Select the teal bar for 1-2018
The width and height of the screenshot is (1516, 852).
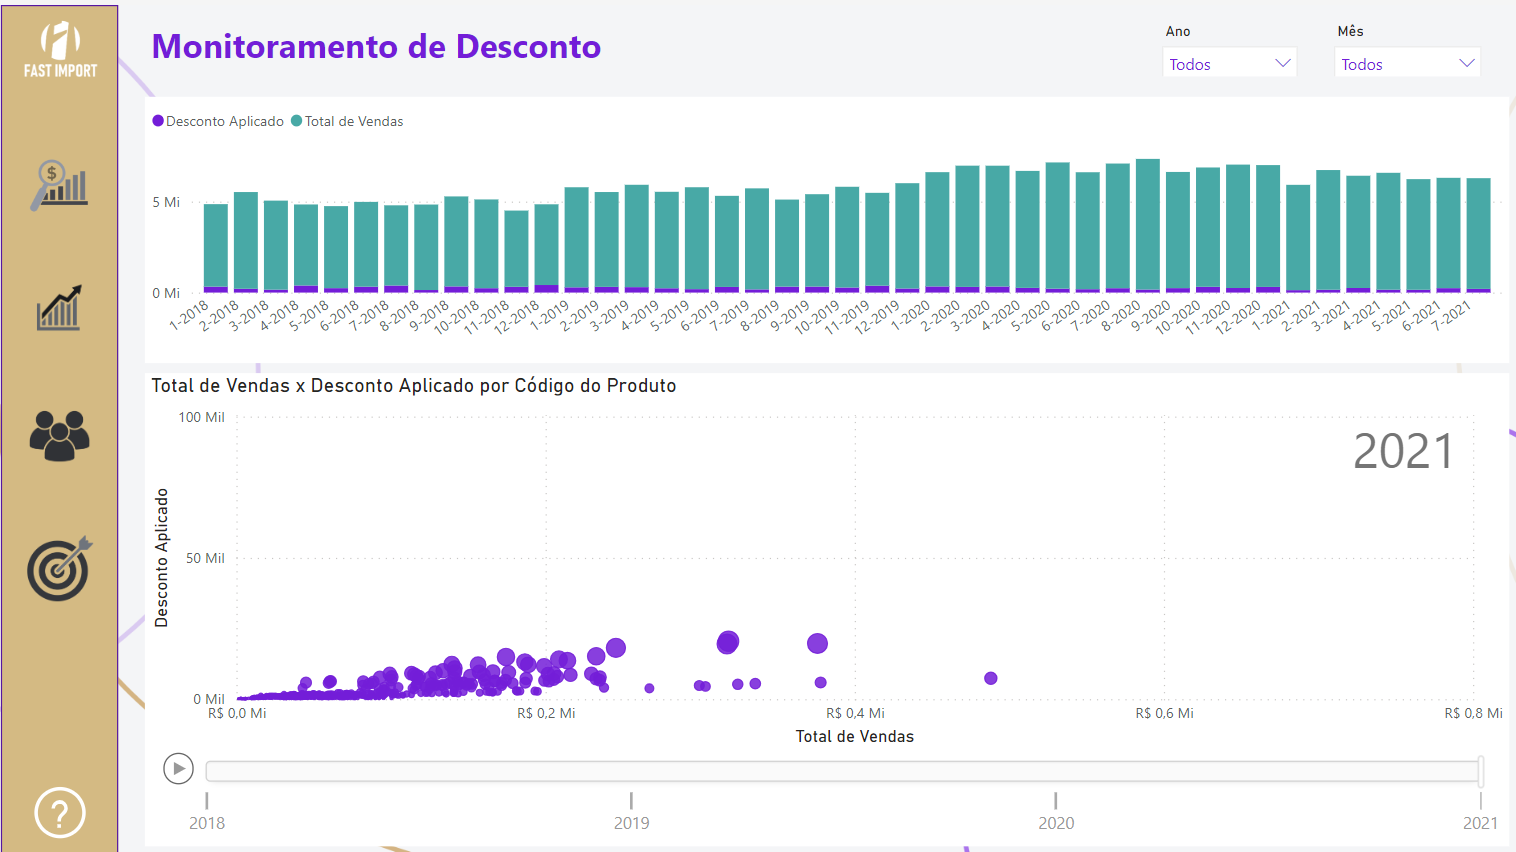216,246
